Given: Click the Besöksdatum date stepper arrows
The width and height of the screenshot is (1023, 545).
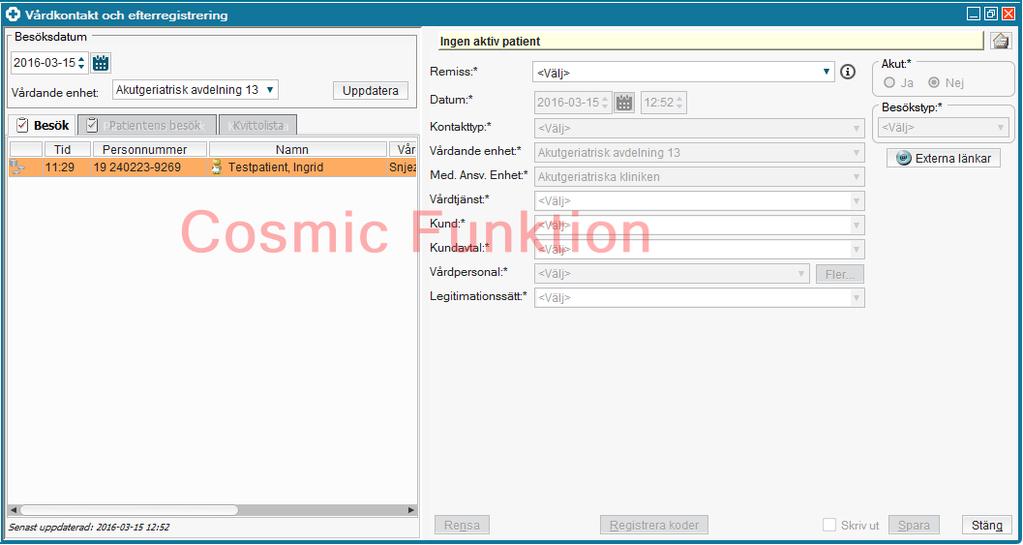Looking at the screenshot, I should click(x=81, y=63).
